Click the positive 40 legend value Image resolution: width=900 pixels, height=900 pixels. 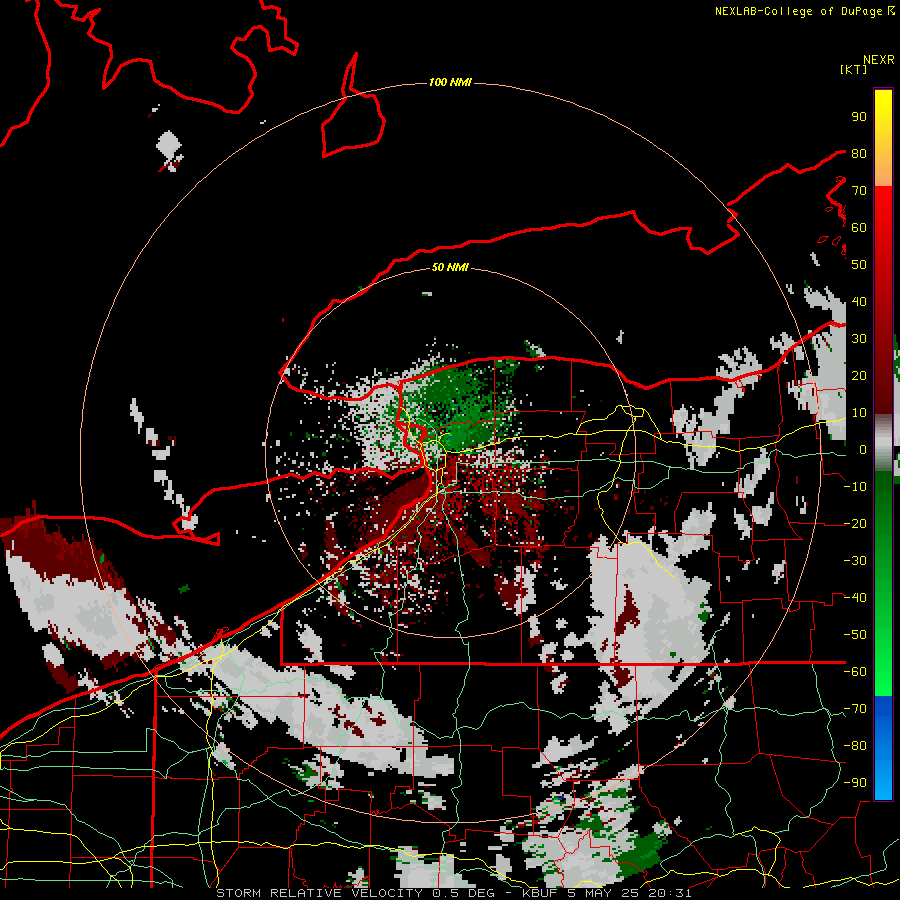859,302
